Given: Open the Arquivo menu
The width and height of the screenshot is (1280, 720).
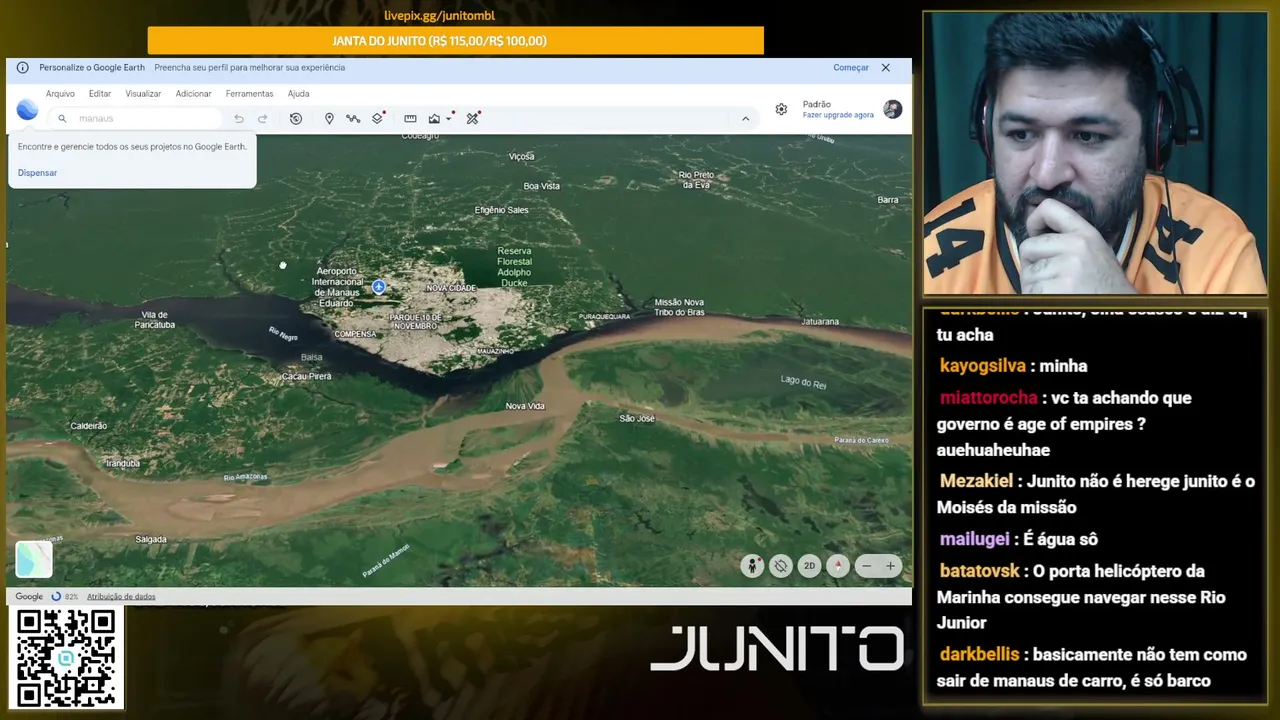Looking at the screenshot, I should [60, 94].
